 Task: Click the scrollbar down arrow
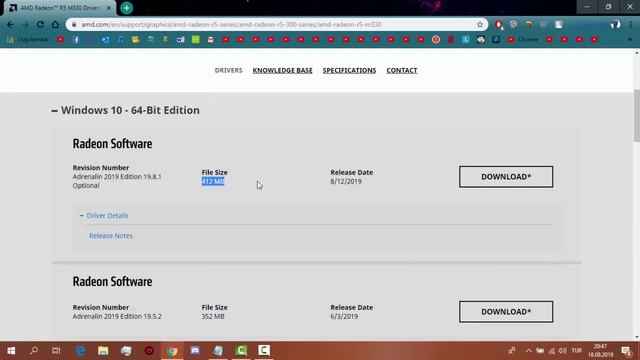click(x=636, y=337)
